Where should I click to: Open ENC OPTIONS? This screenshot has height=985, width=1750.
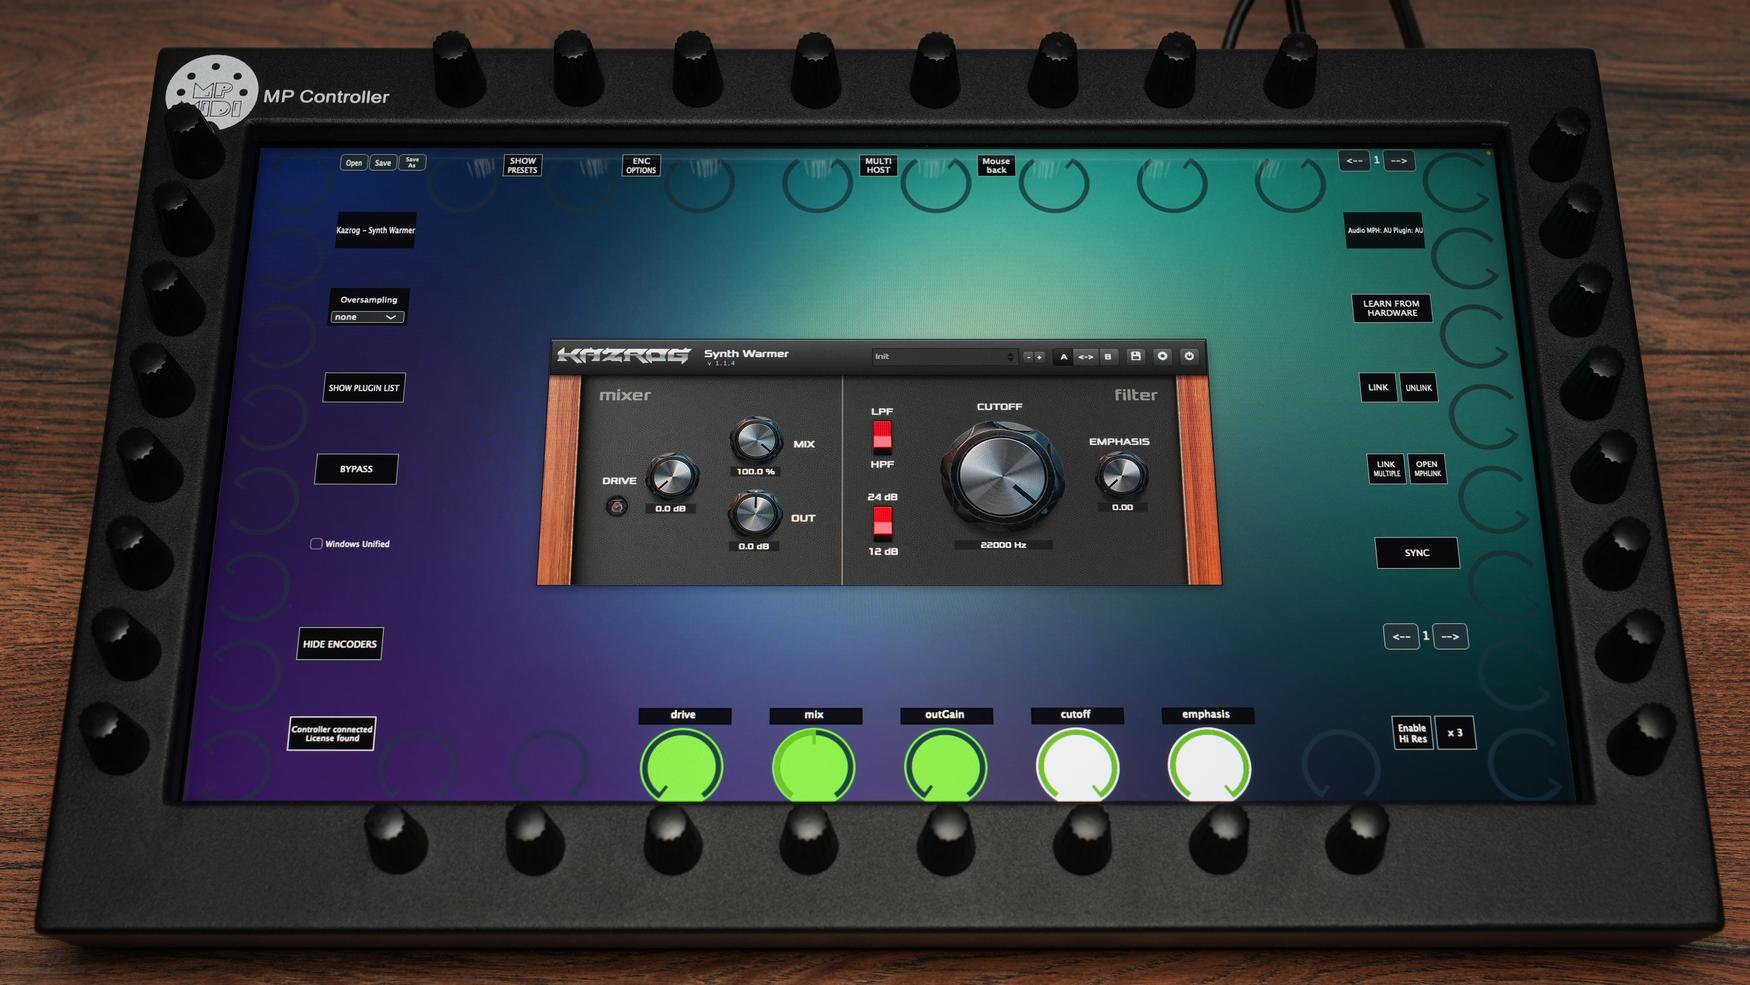tap(641, 165)
